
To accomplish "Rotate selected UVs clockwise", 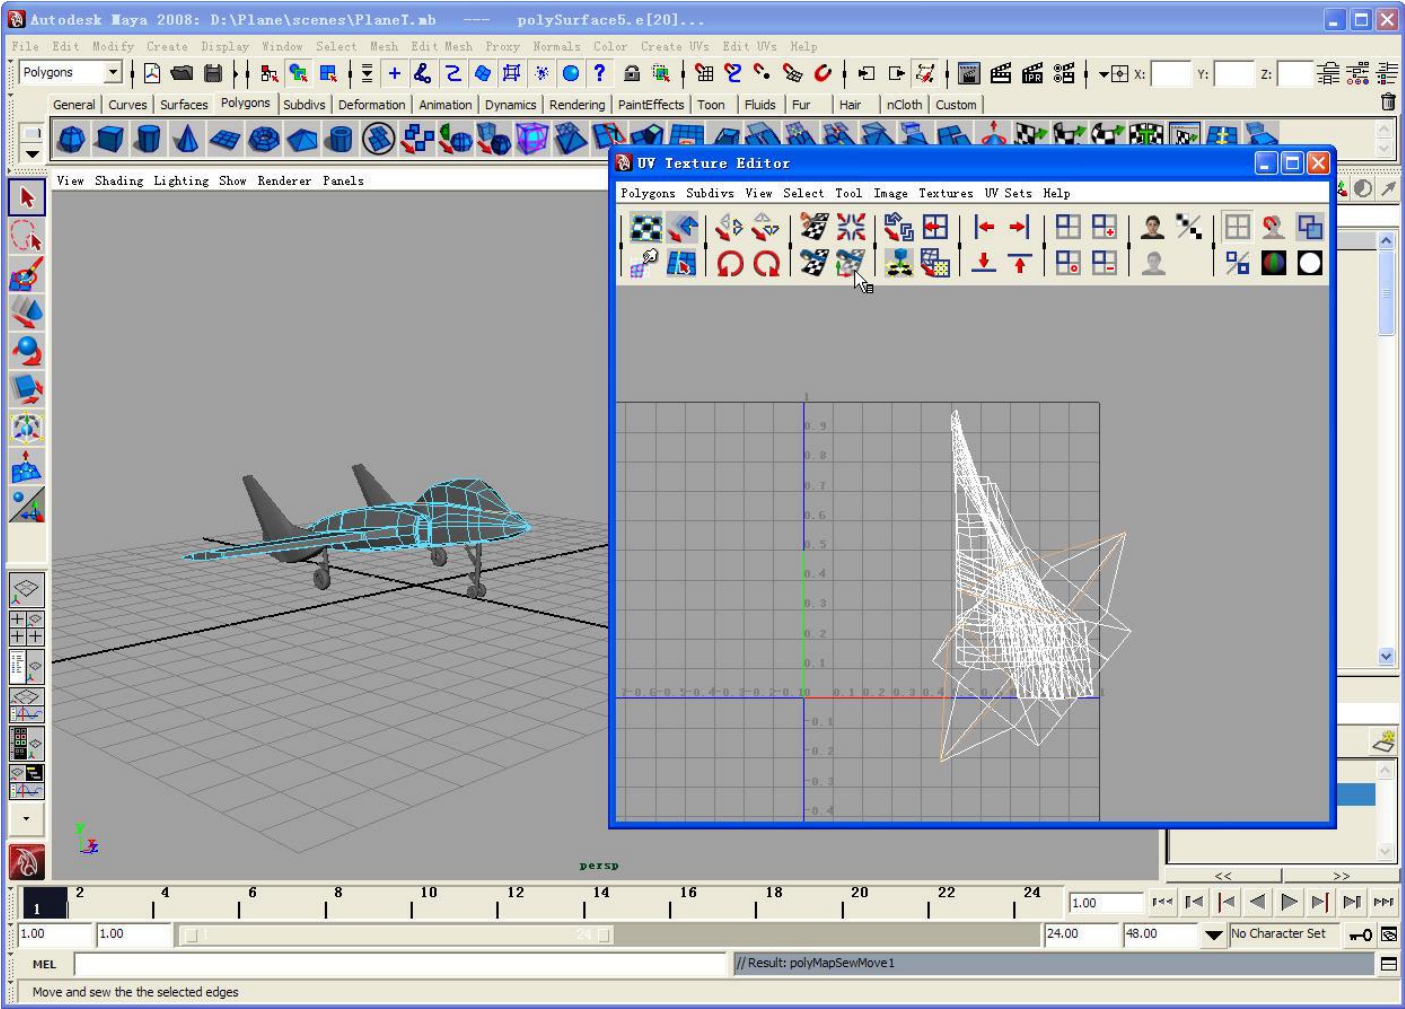I will point(766,263).
